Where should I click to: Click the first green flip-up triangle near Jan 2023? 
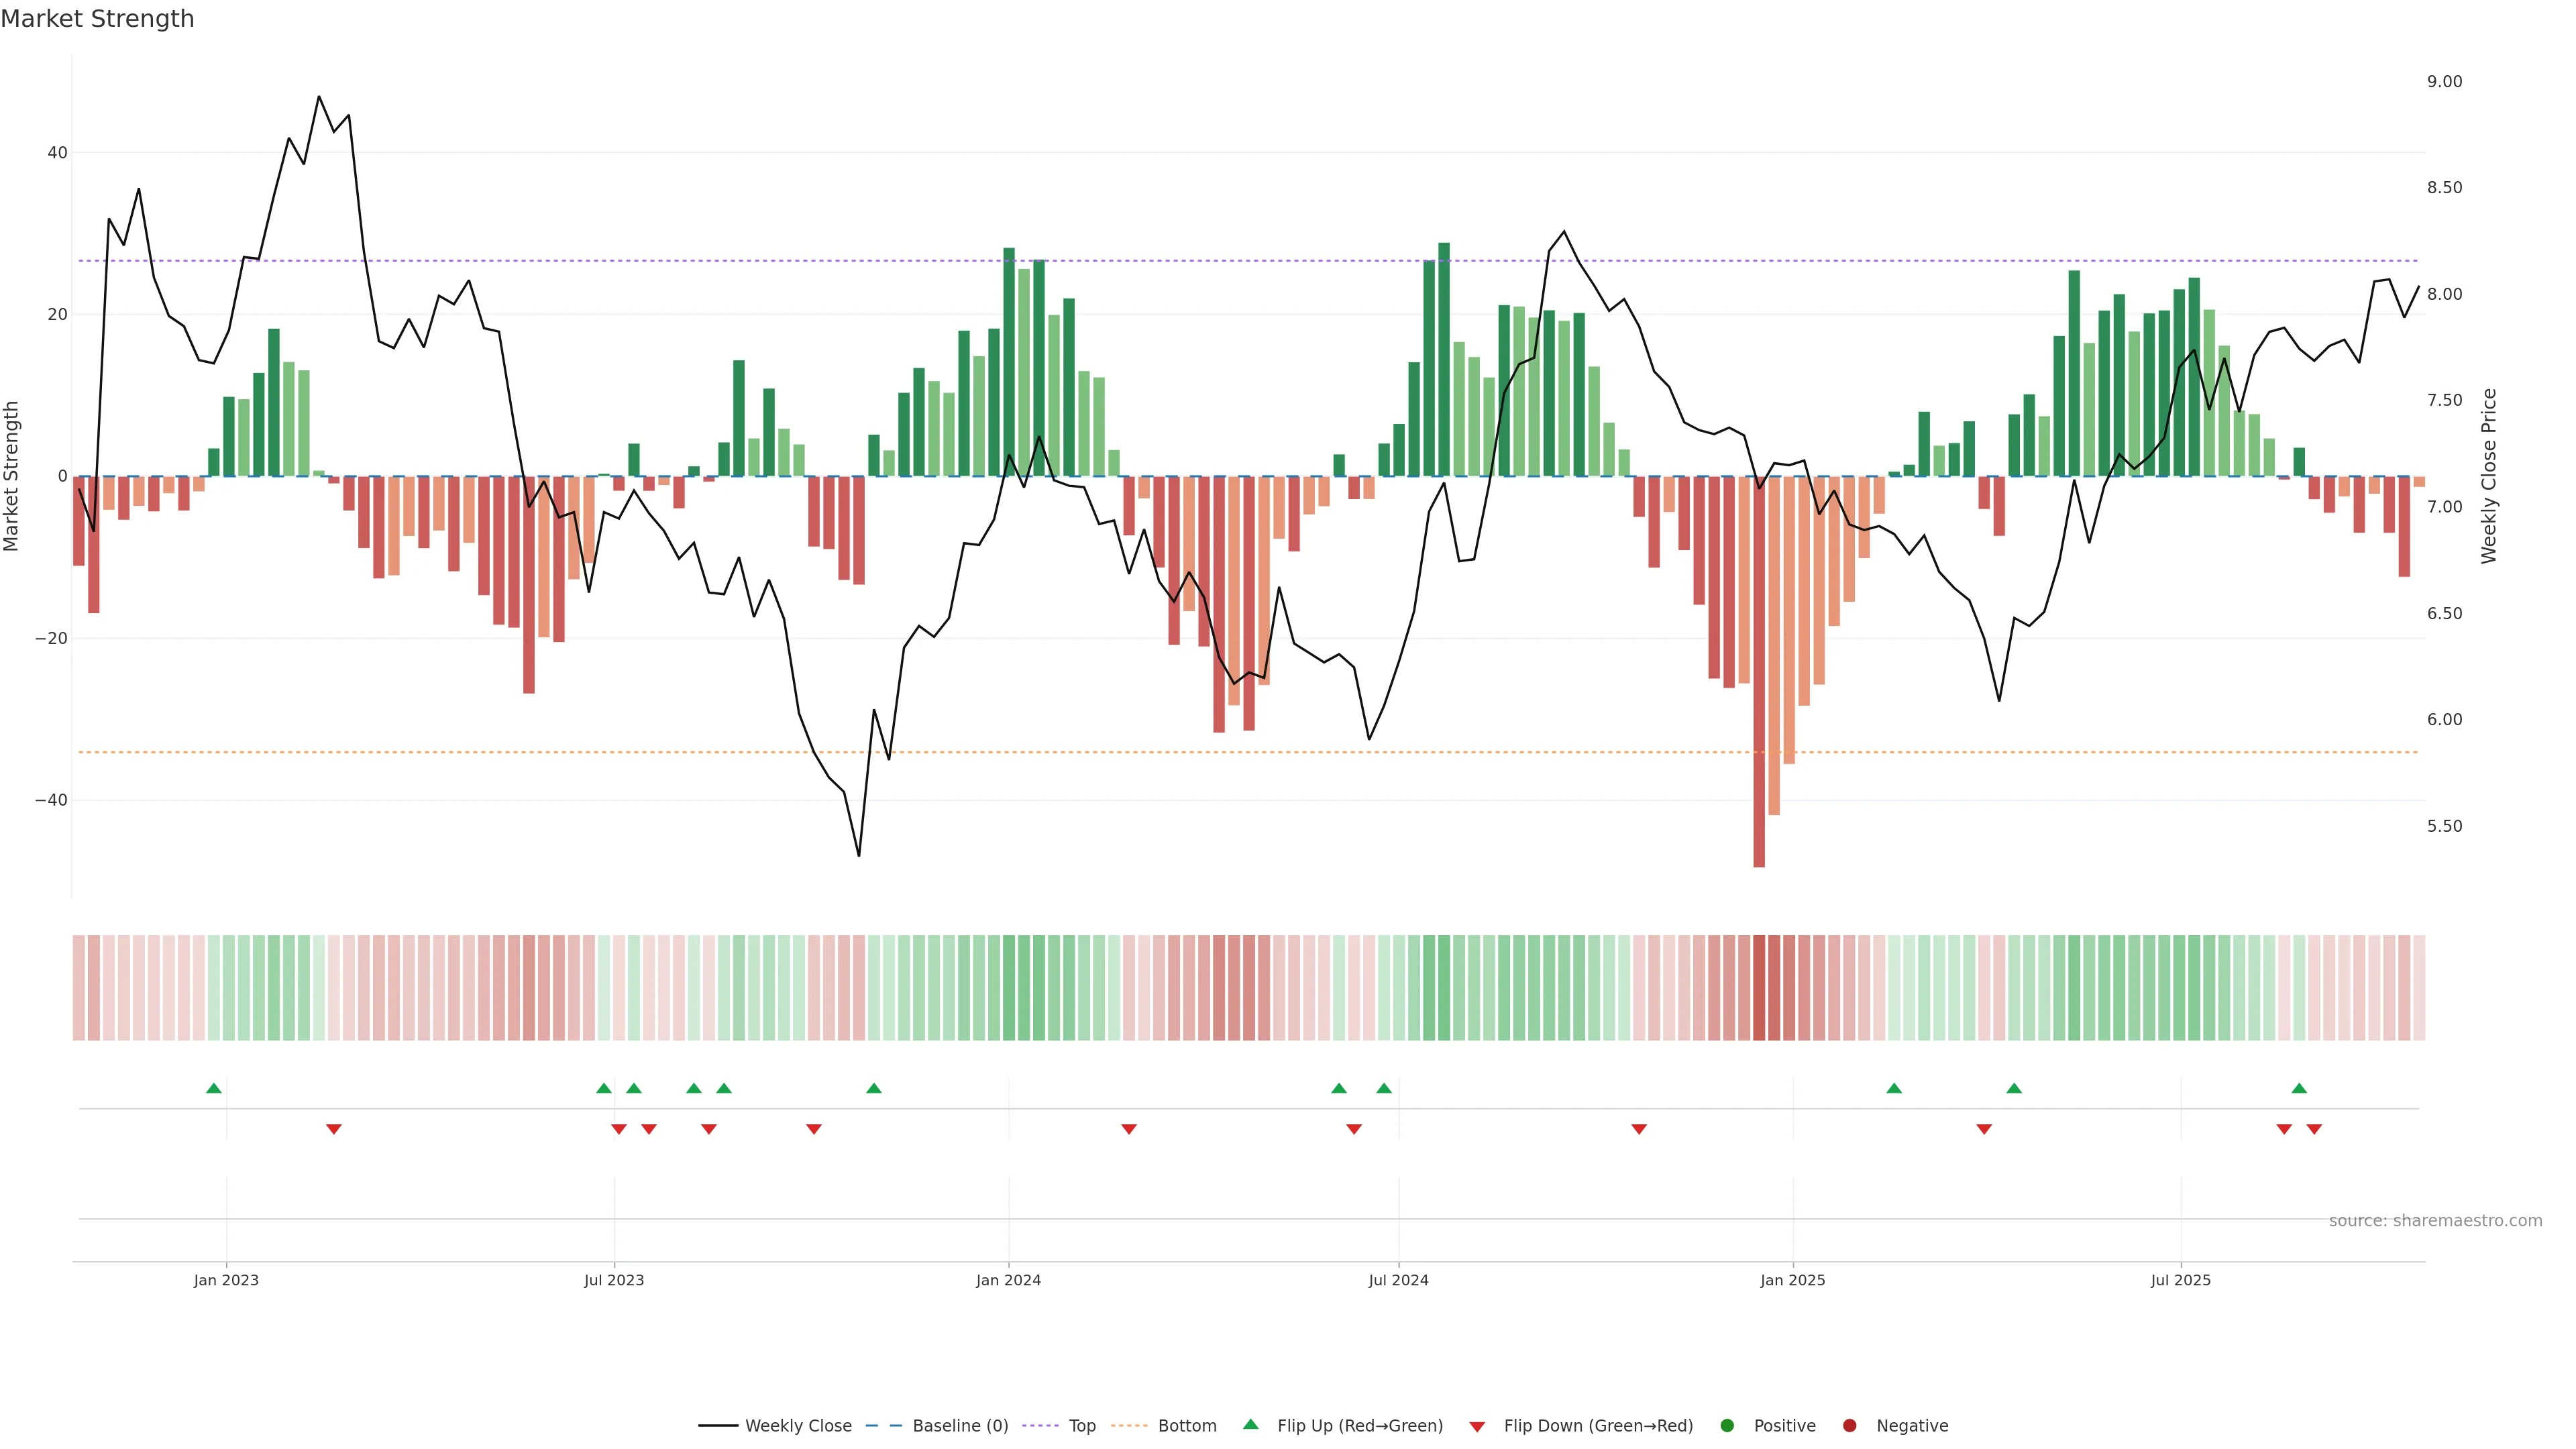point(213,1088)
